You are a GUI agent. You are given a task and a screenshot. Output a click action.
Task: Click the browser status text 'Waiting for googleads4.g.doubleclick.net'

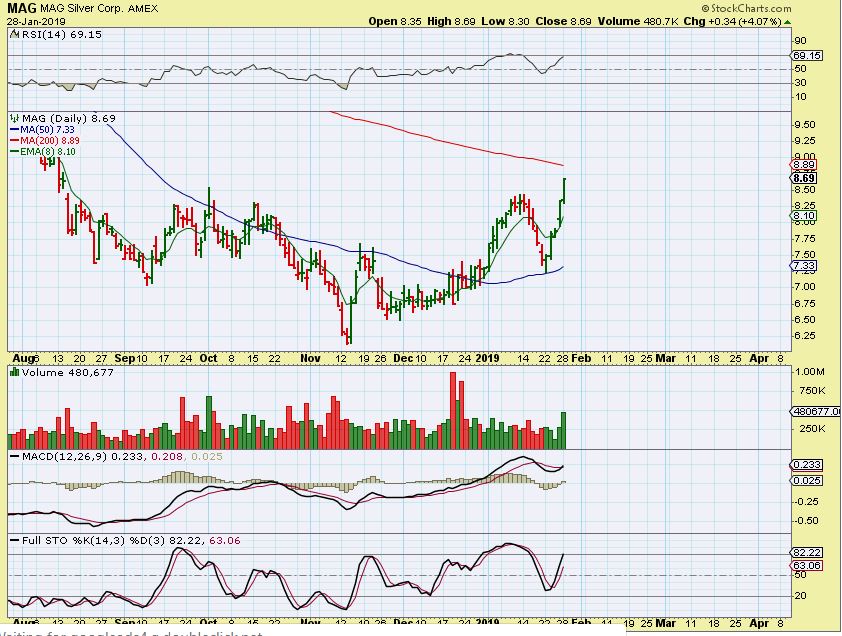132,633
